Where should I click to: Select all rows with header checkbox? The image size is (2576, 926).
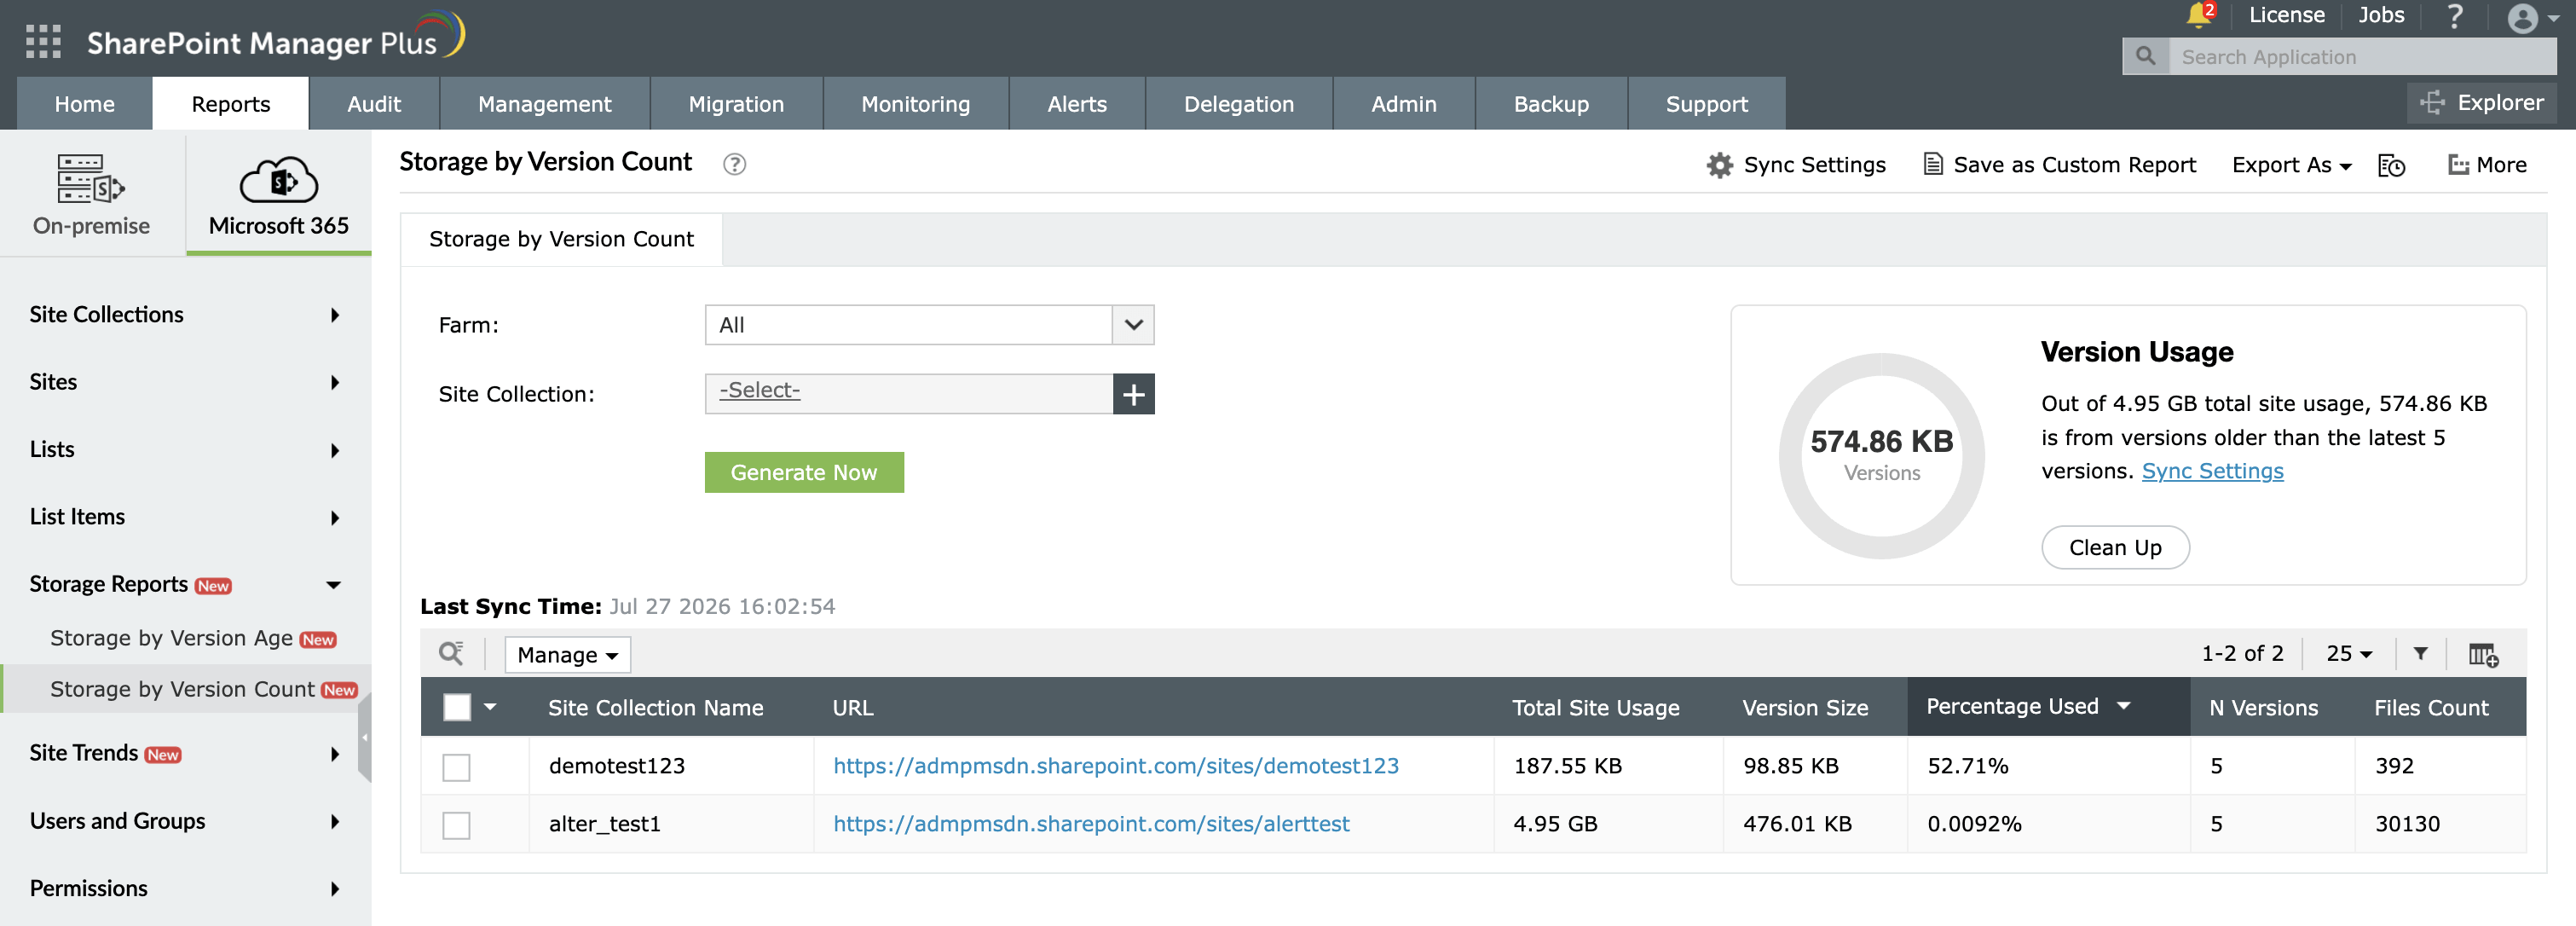tap(457, 707)
